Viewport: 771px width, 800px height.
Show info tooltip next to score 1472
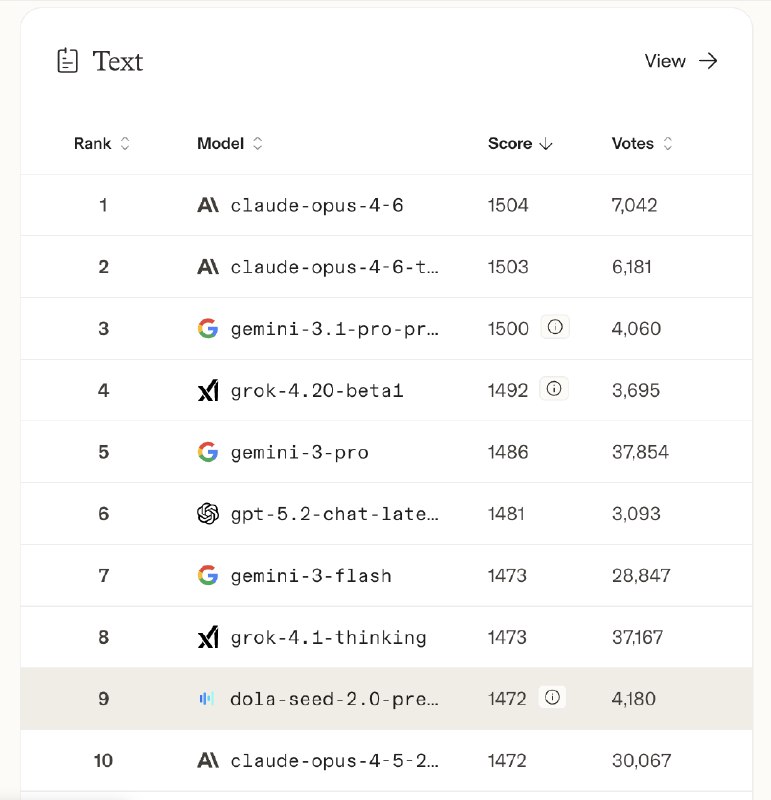(552, 698)
